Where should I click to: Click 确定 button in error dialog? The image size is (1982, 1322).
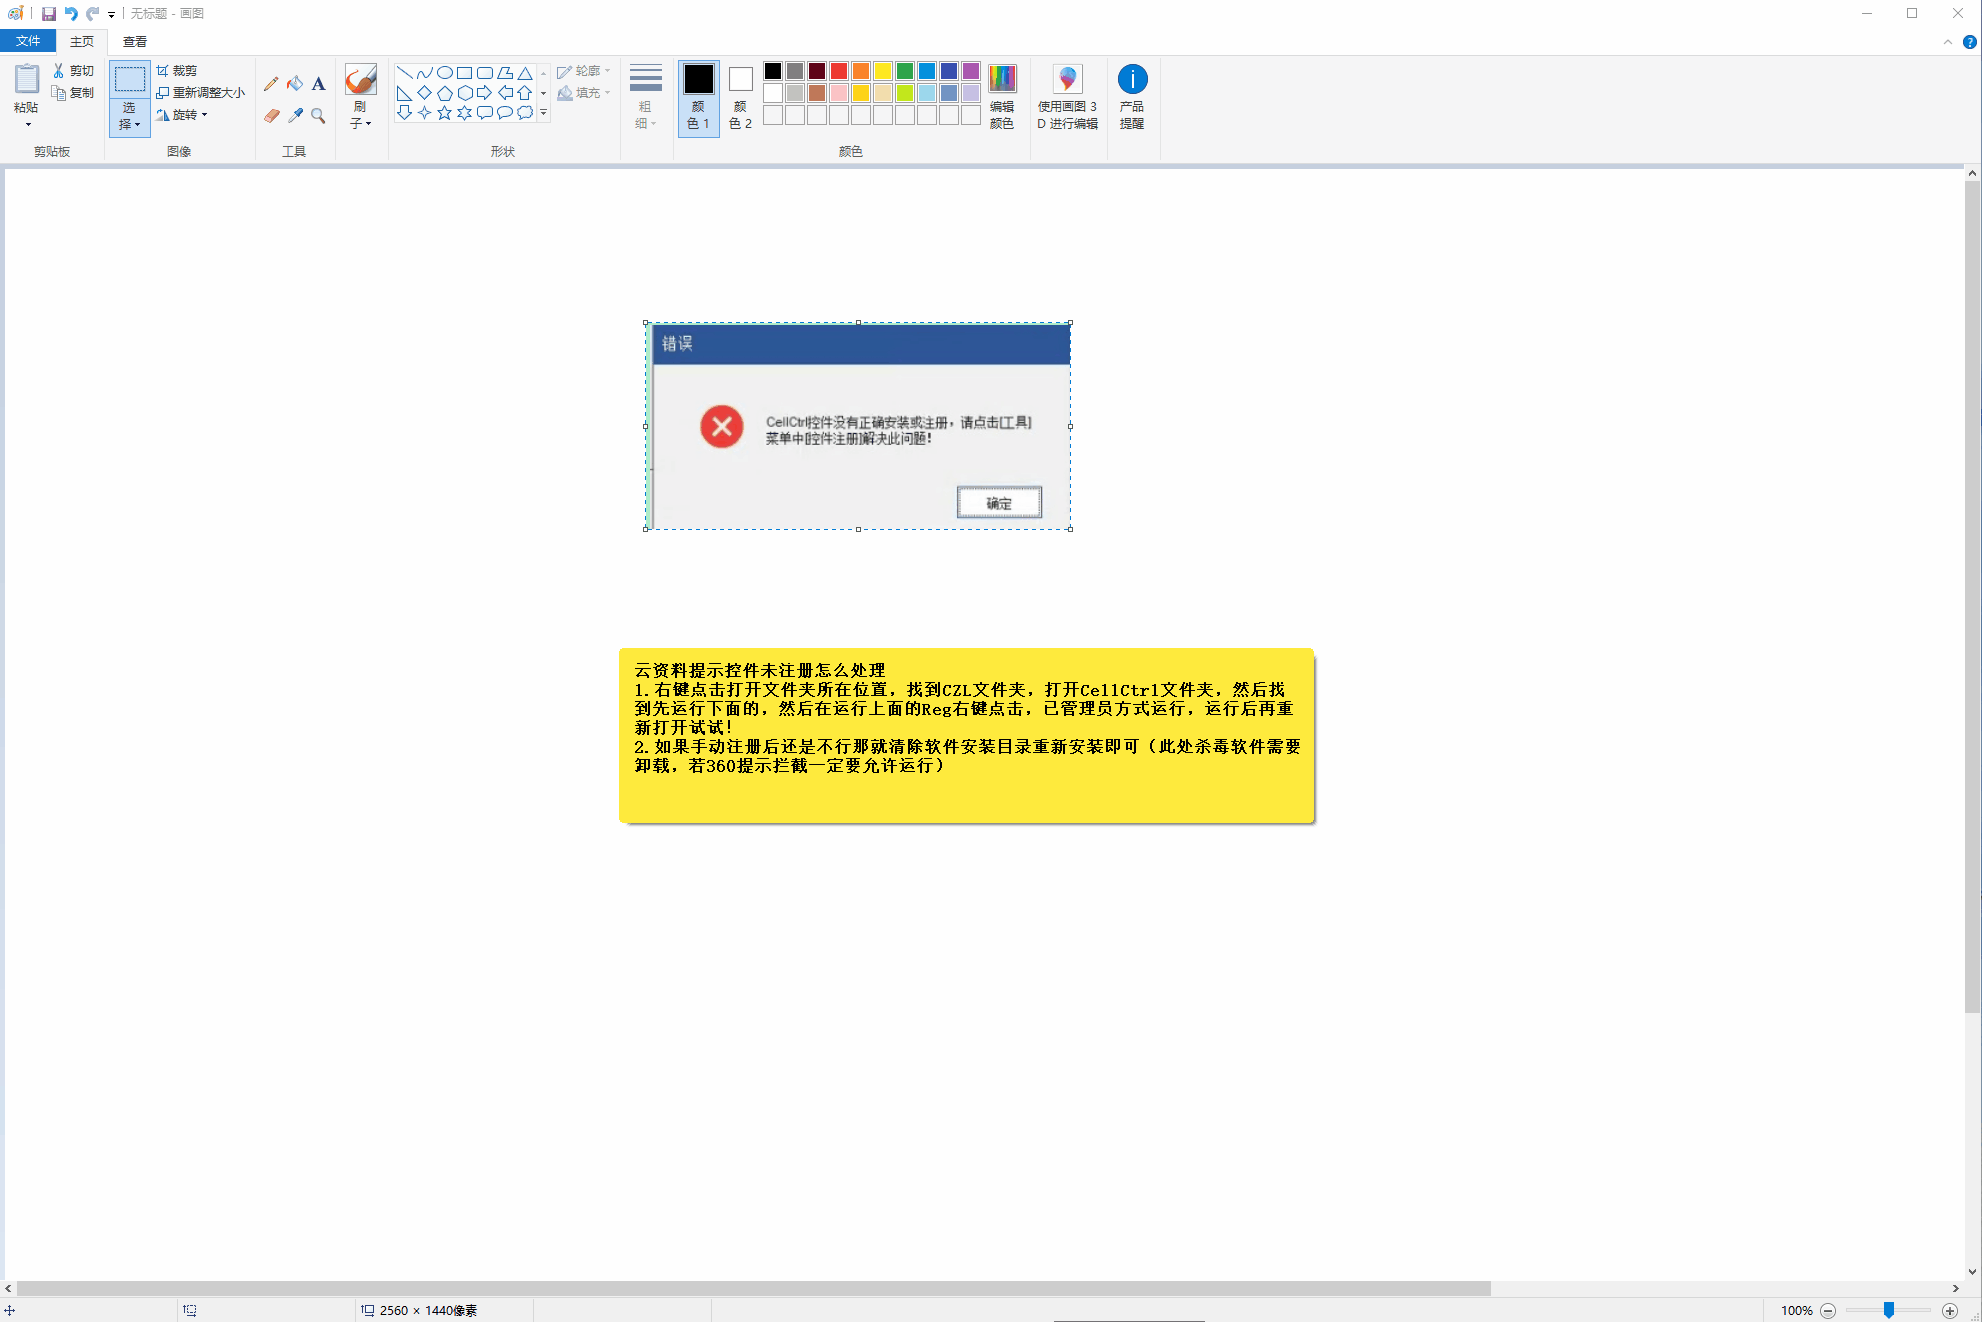pyautogui.click(x=998, y=502)
